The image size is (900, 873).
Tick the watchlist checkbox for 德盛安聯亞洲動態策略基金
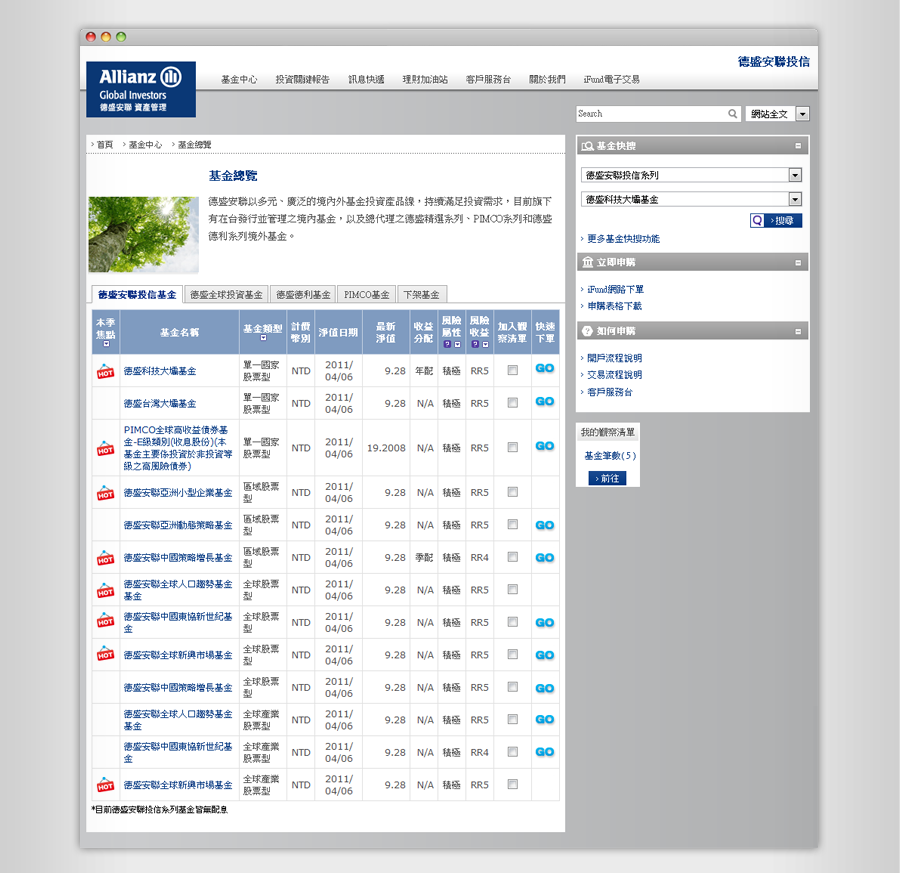click(513, 525)
